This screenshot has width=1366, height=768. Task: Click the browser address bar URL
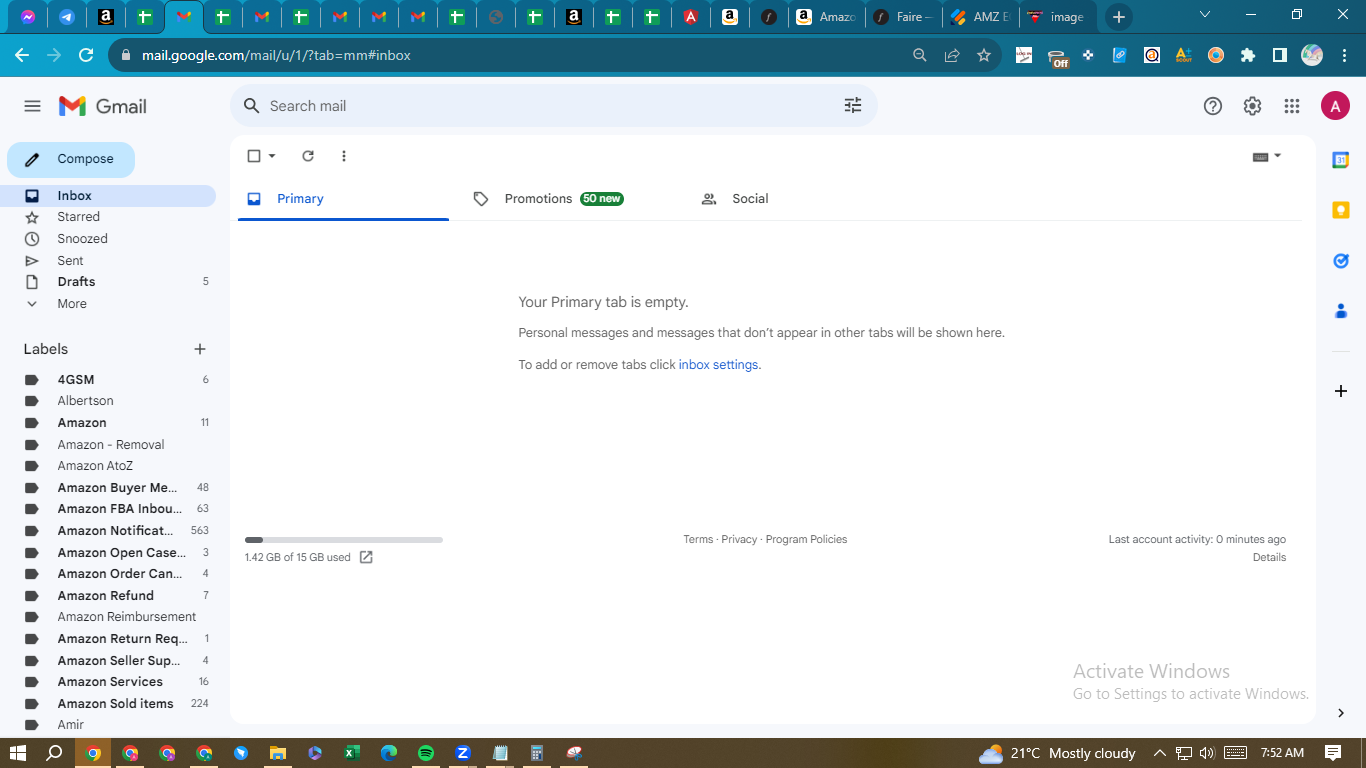tap(276, 55)
